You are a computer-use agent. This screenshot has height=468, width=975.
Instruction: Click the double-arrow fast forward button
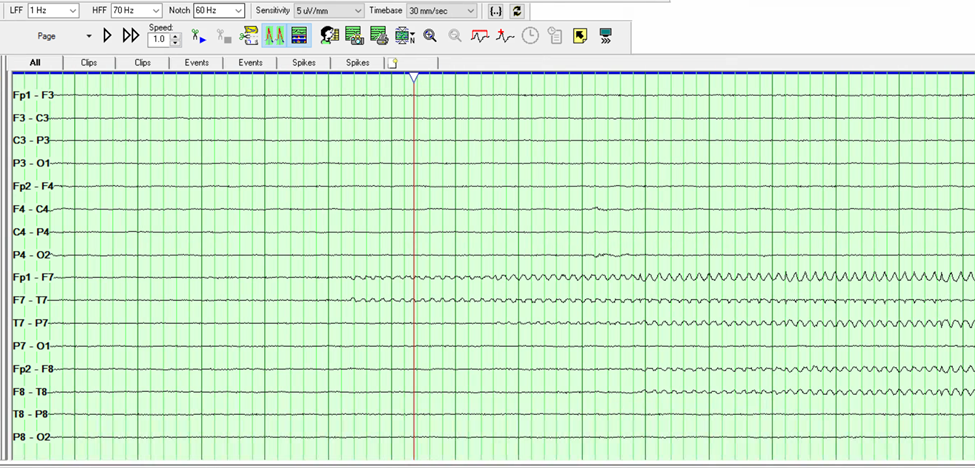click(x=130, y=36)
